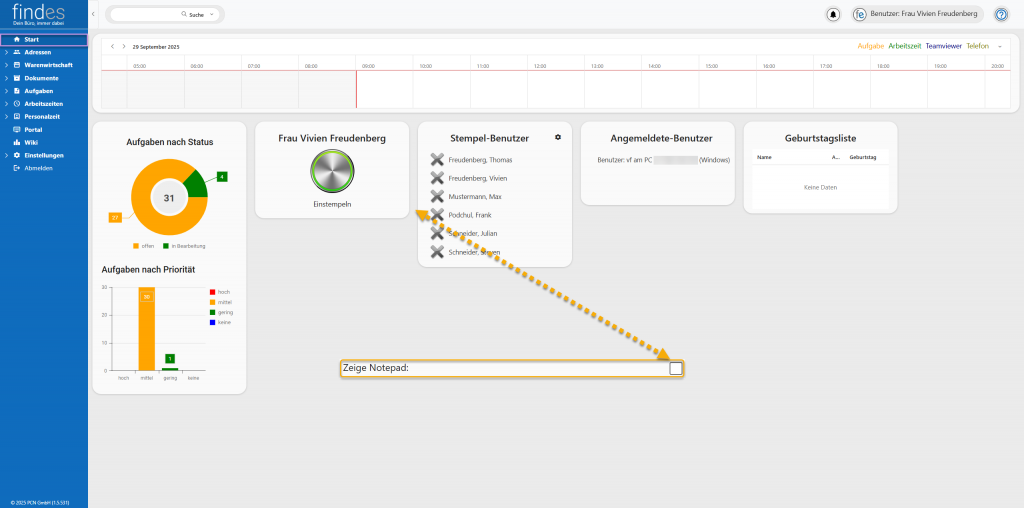Click X status icon beside Freudenberg, Thomas
The width and height of the screenshot is (1024, 508).
pos(437,160)
